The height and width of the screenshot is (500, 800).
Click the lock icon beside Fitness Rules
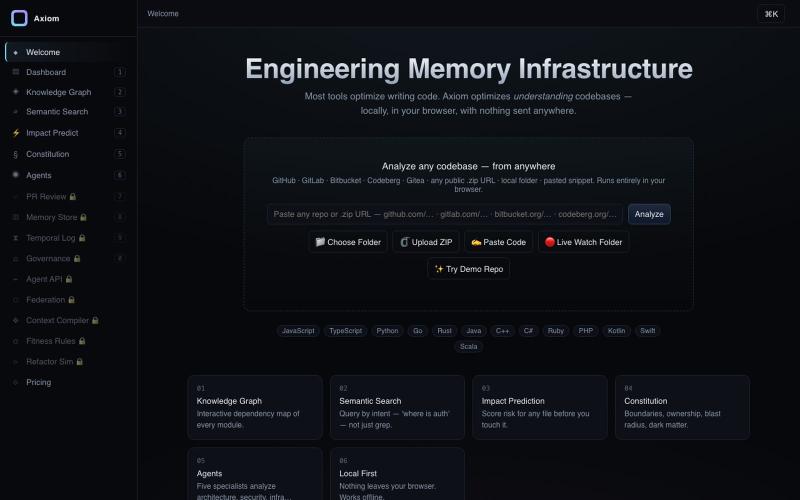pyautogui.click(x=82, y=341)
